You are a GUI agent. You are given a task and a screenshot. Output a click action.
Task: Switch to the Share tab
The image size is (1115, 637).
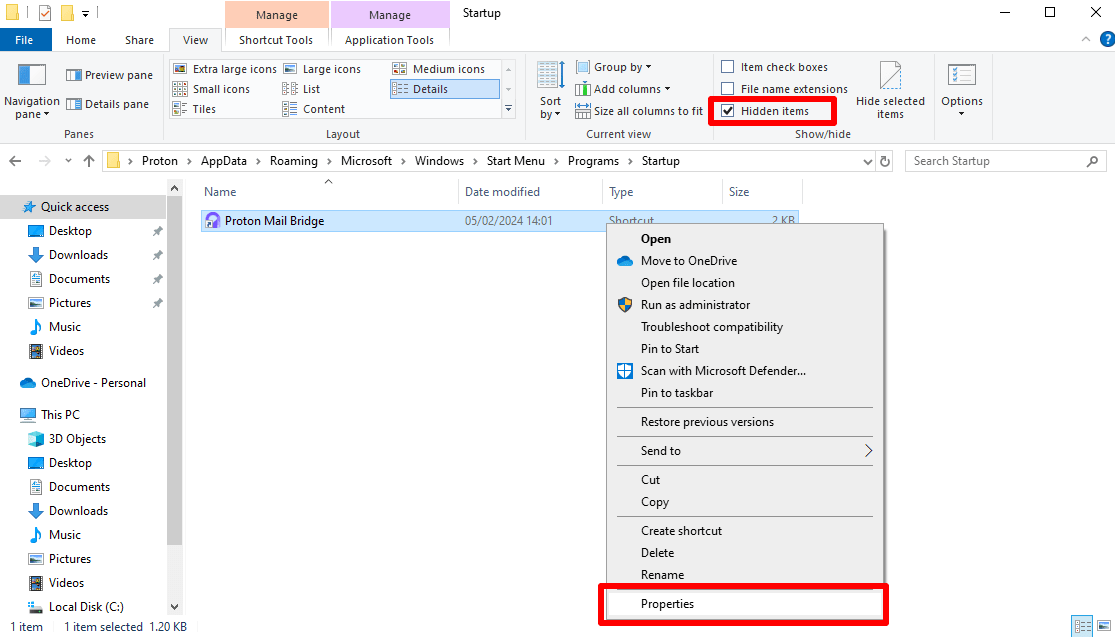139,40
